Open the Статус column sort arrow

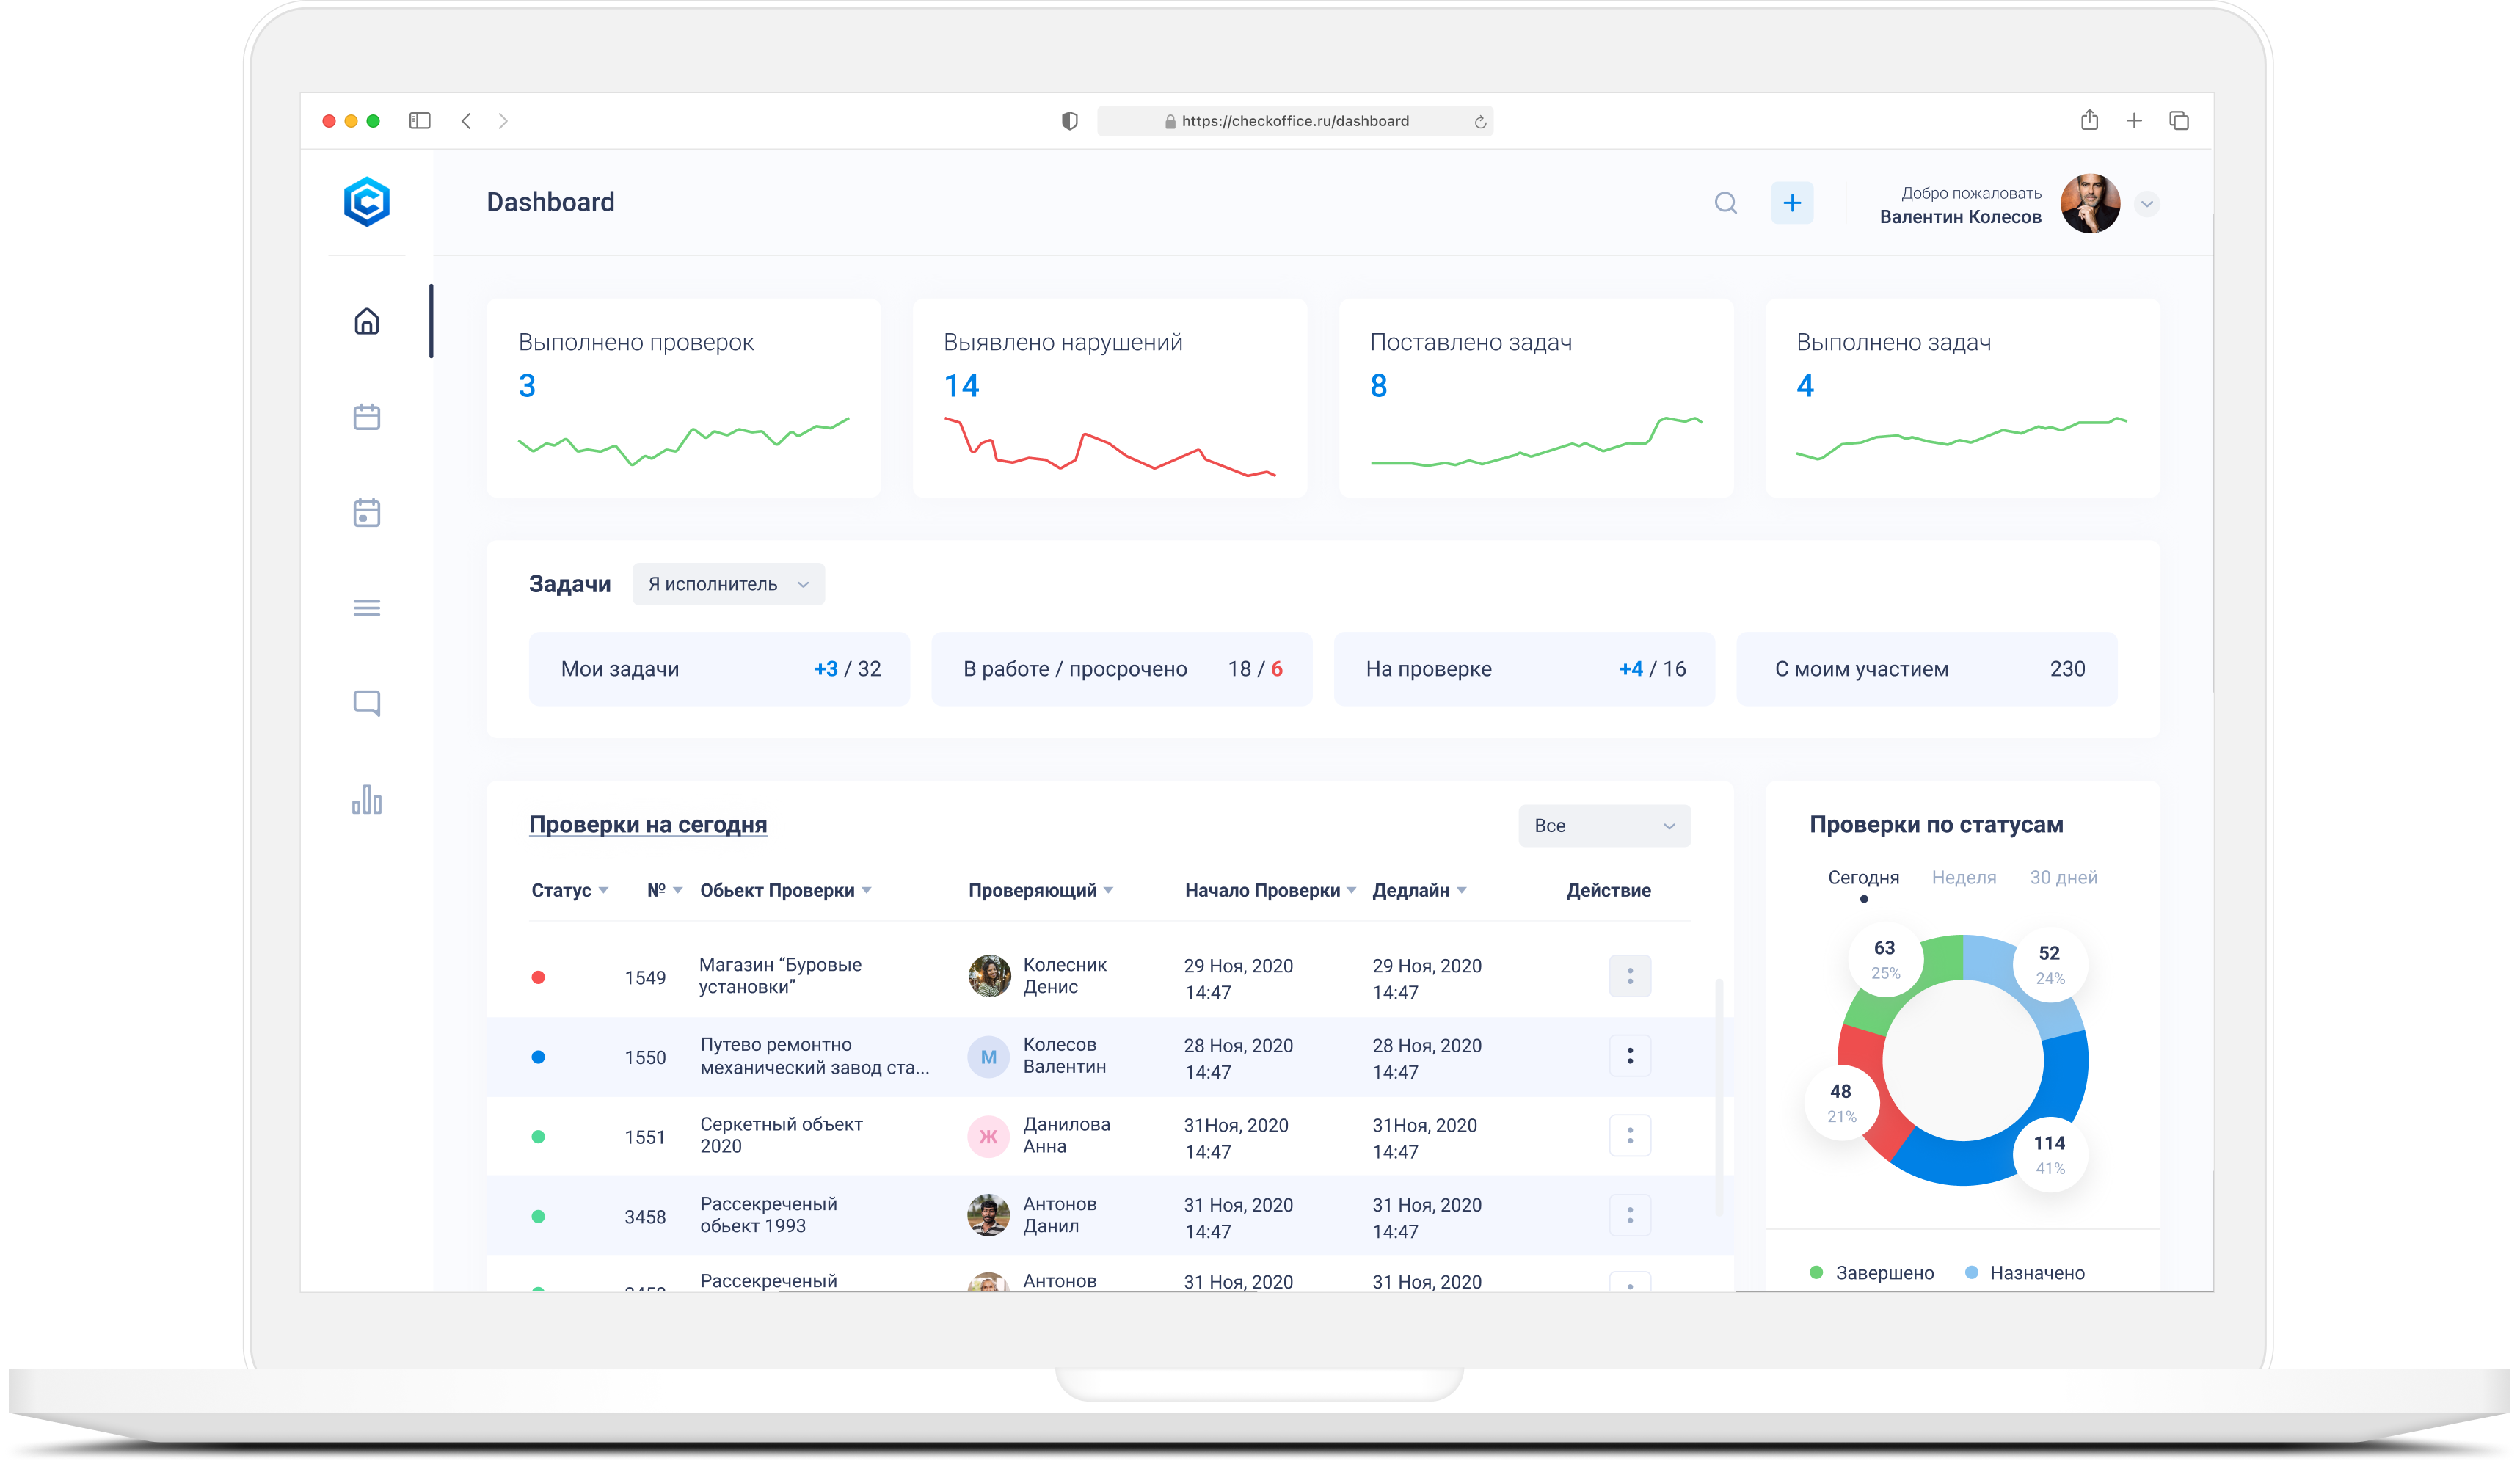coord(604,890)
